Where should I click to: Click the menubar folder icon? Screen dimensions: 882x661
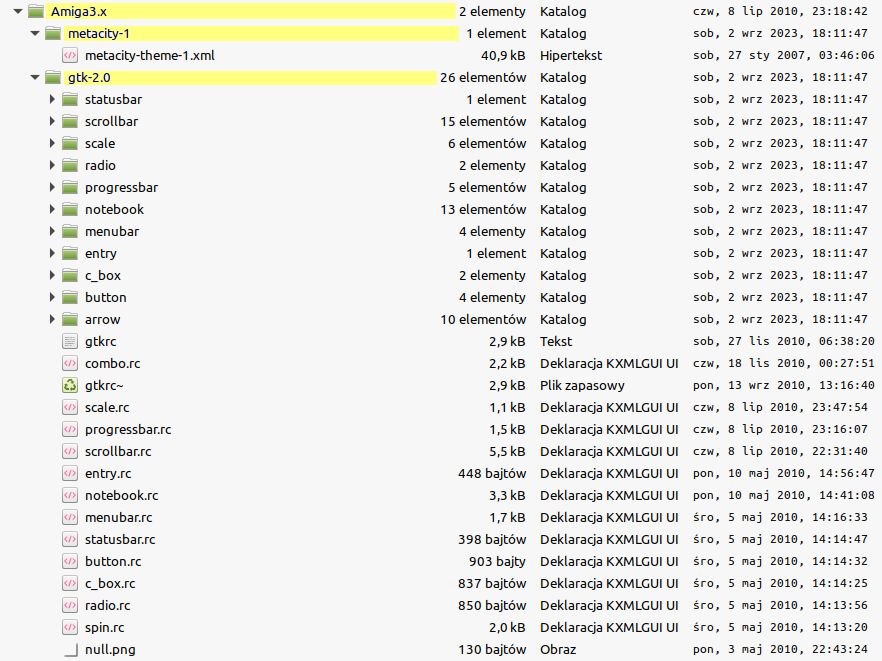tap(70, 231)
